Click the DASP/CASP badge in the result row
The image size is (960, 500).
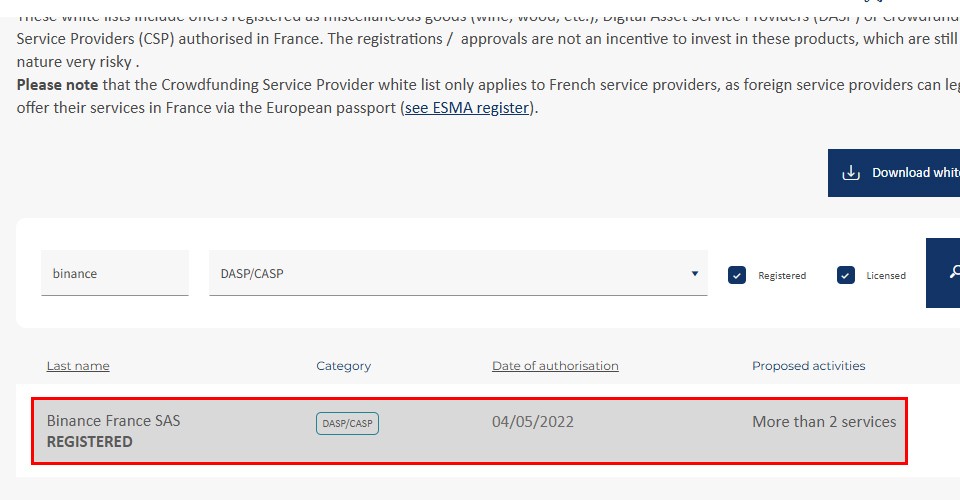(347, 424)
